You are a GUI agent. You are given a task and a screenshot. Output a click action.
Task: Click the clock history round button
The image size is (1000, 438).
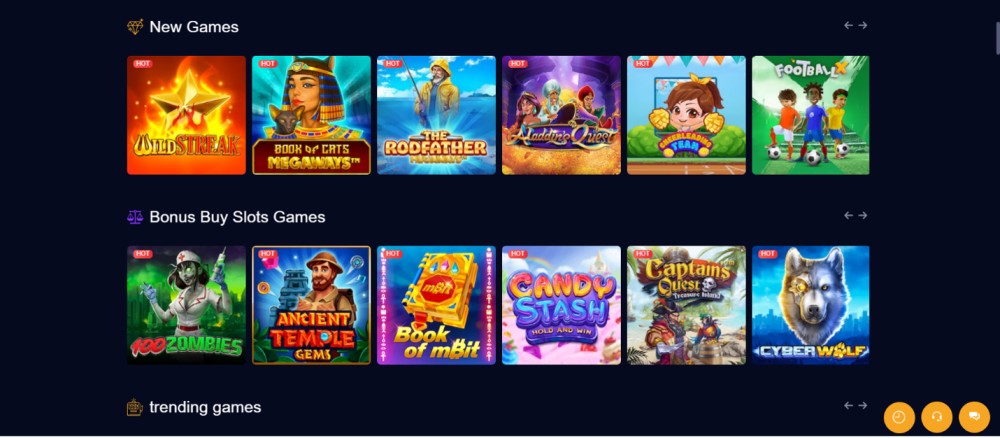pyautogui.click(x=899, y=417)
